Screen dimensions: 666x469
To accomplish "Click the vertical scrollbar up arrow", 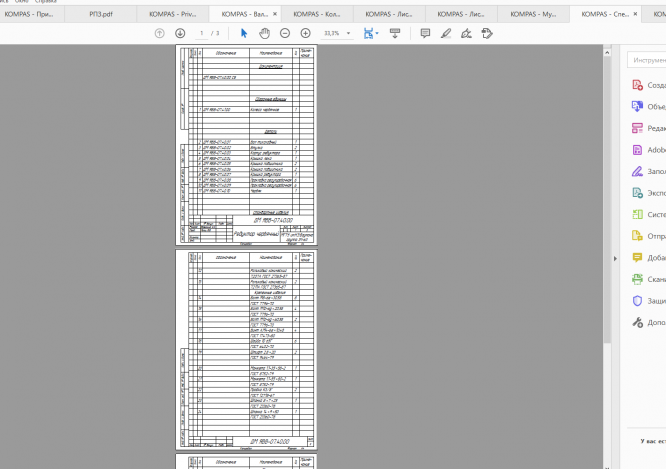I will pyautogui.click(x=607, y=53).
